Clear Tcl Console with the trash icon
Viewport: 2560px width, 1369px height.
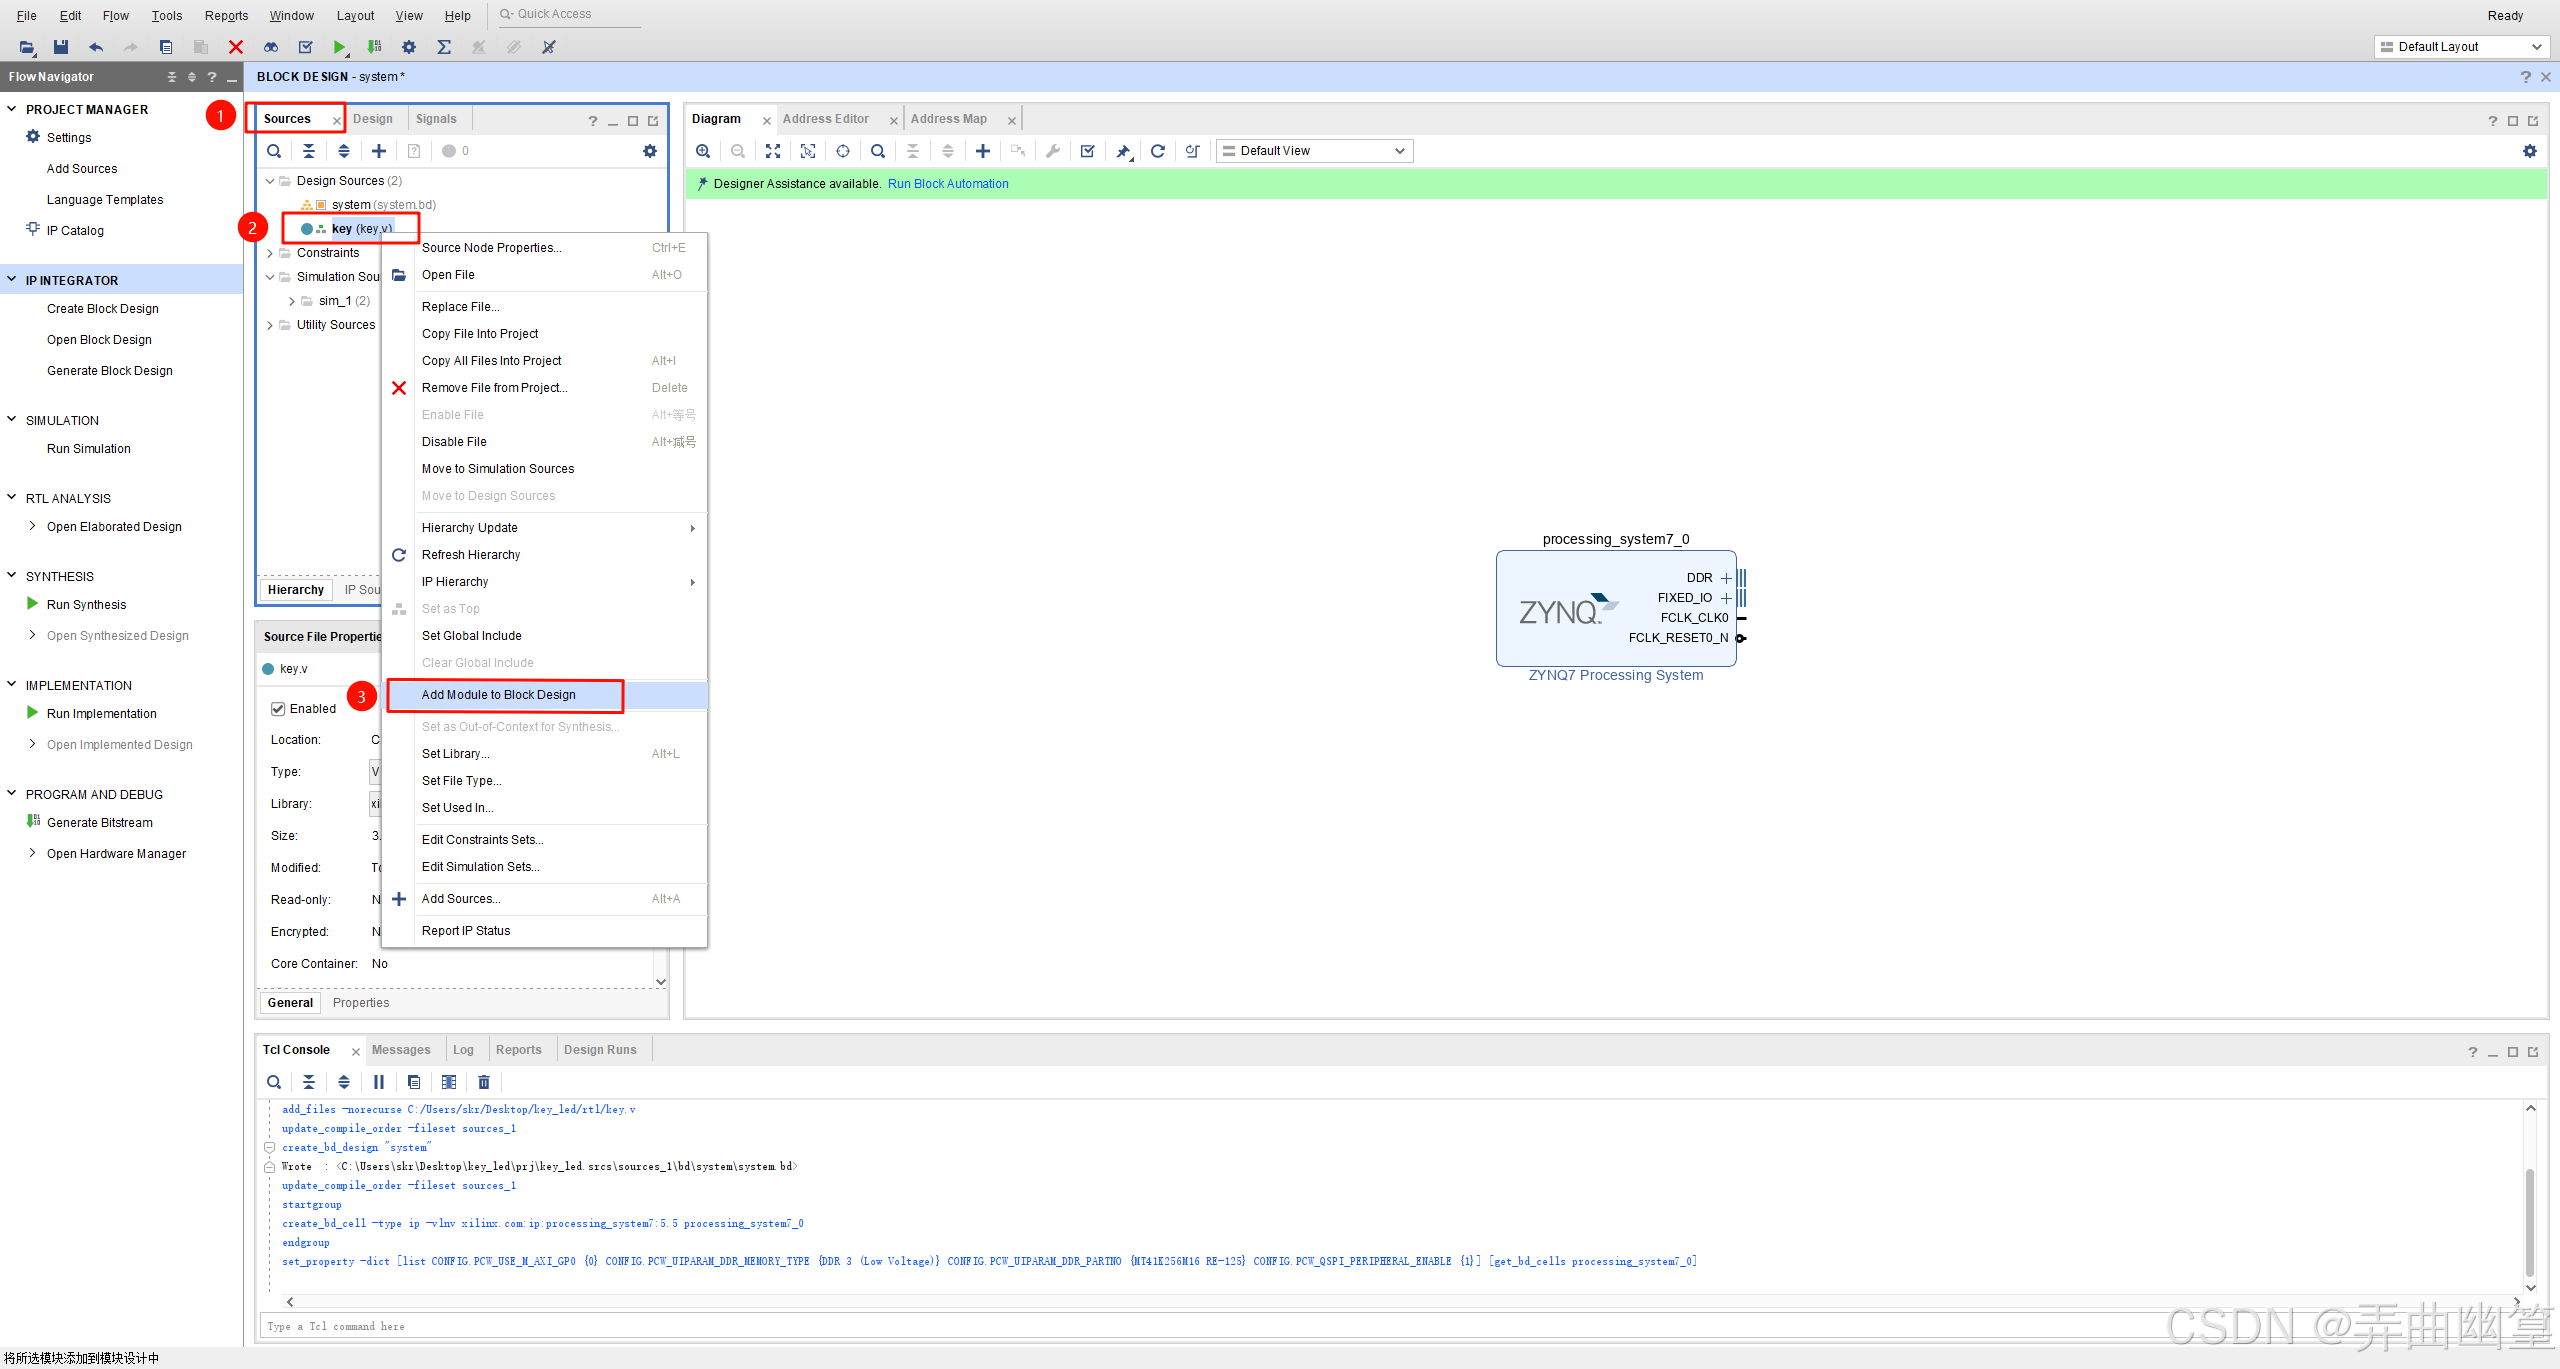coord(484,1082)
